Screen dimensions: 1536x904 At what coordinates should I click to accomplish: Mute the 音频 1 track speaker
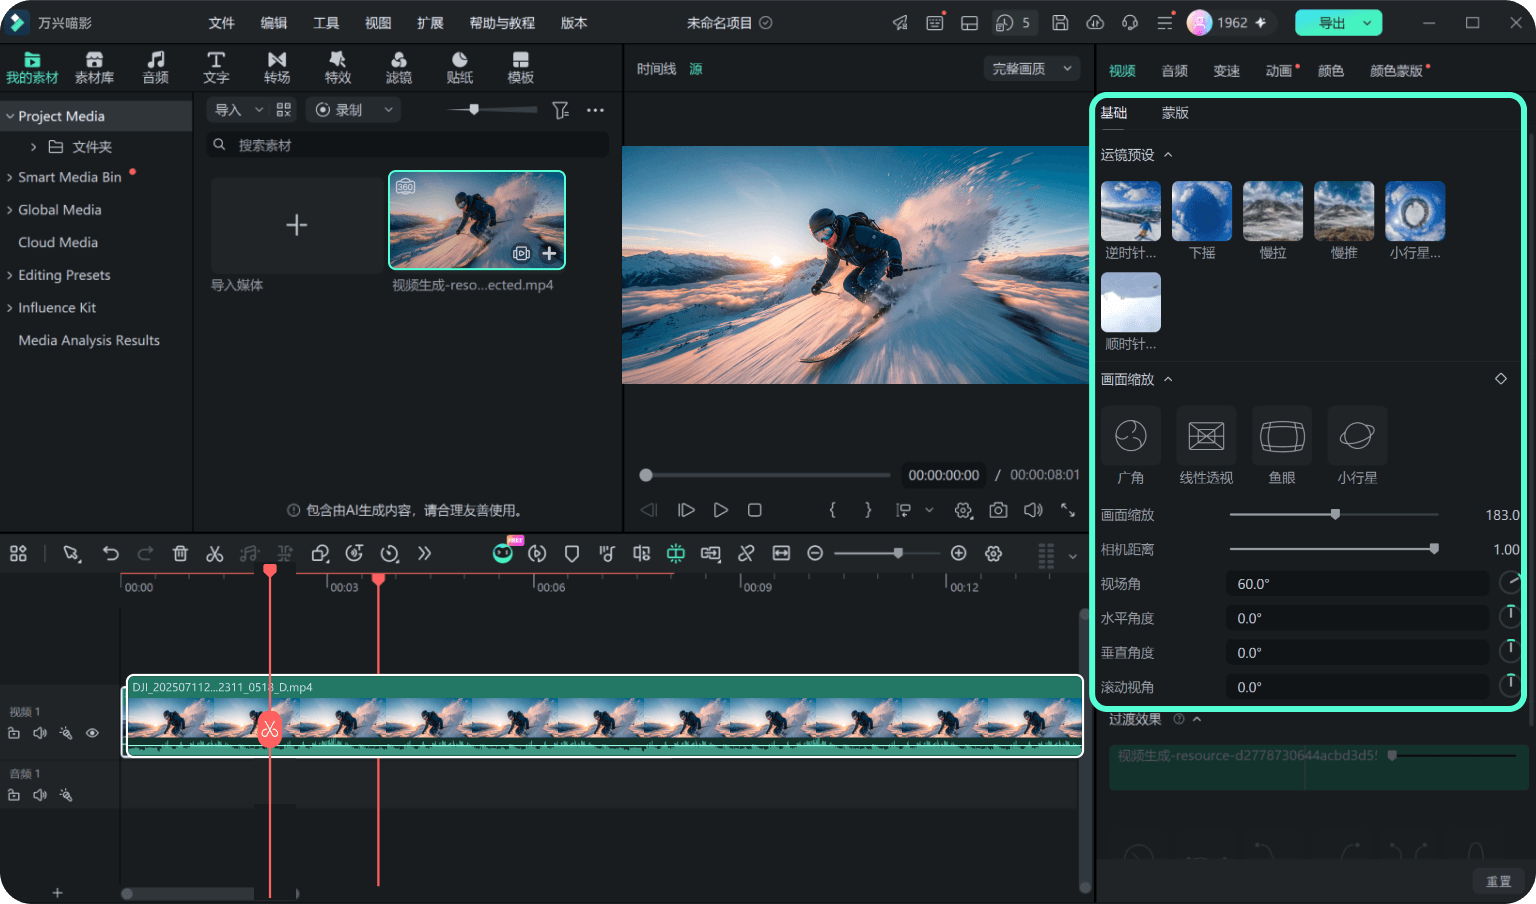(40, 795)
